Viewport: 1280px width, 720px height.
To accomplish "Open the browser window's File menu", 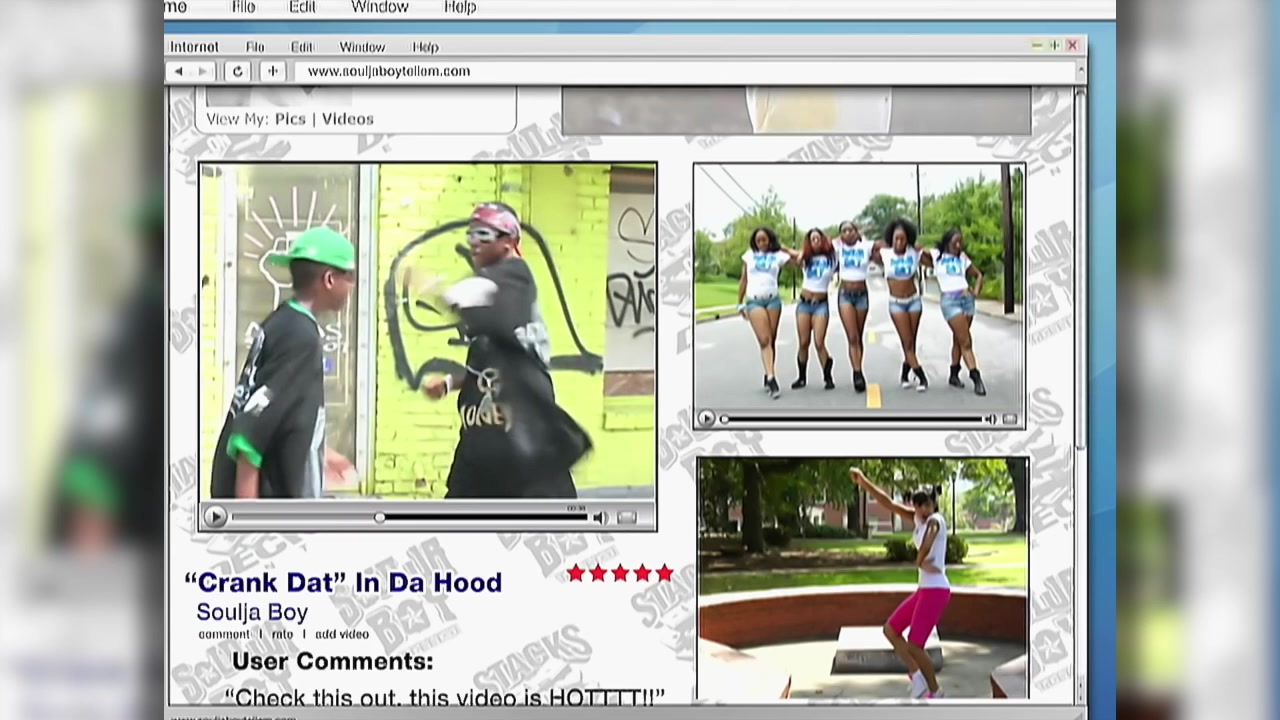I will 255,47.
